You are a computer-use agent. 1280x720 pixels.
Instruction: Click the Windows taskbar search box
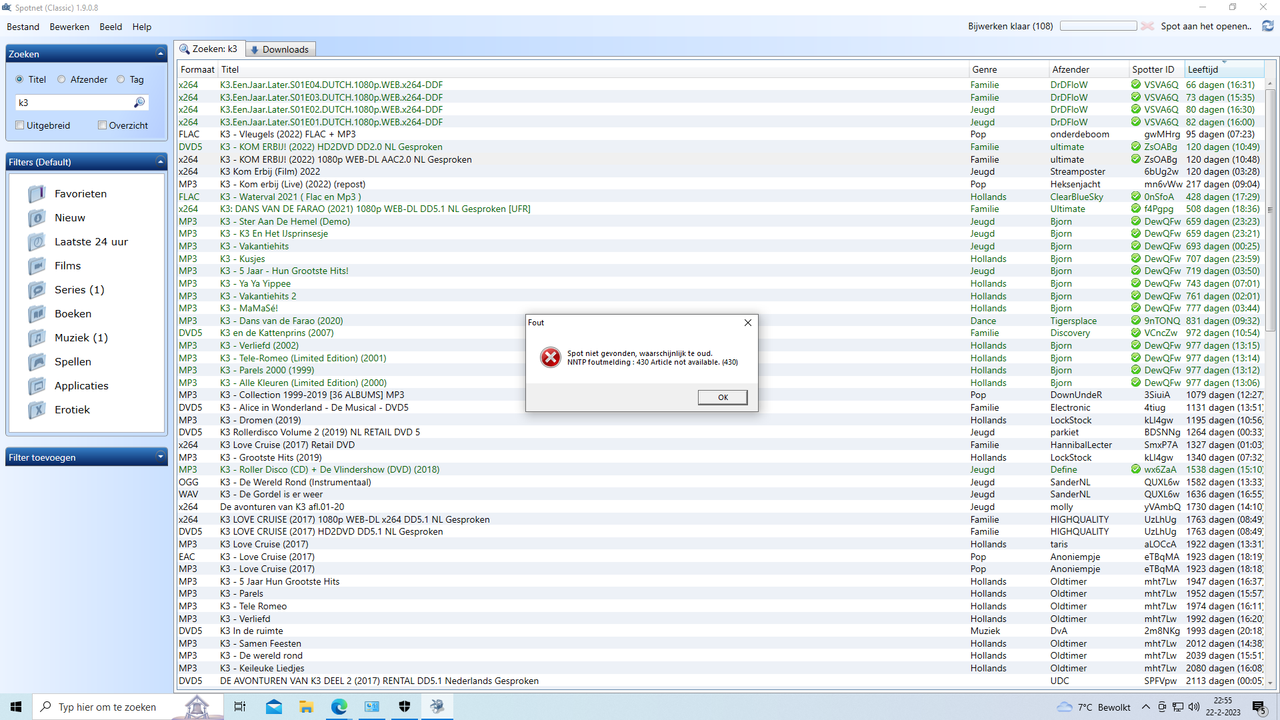[128, 707]
